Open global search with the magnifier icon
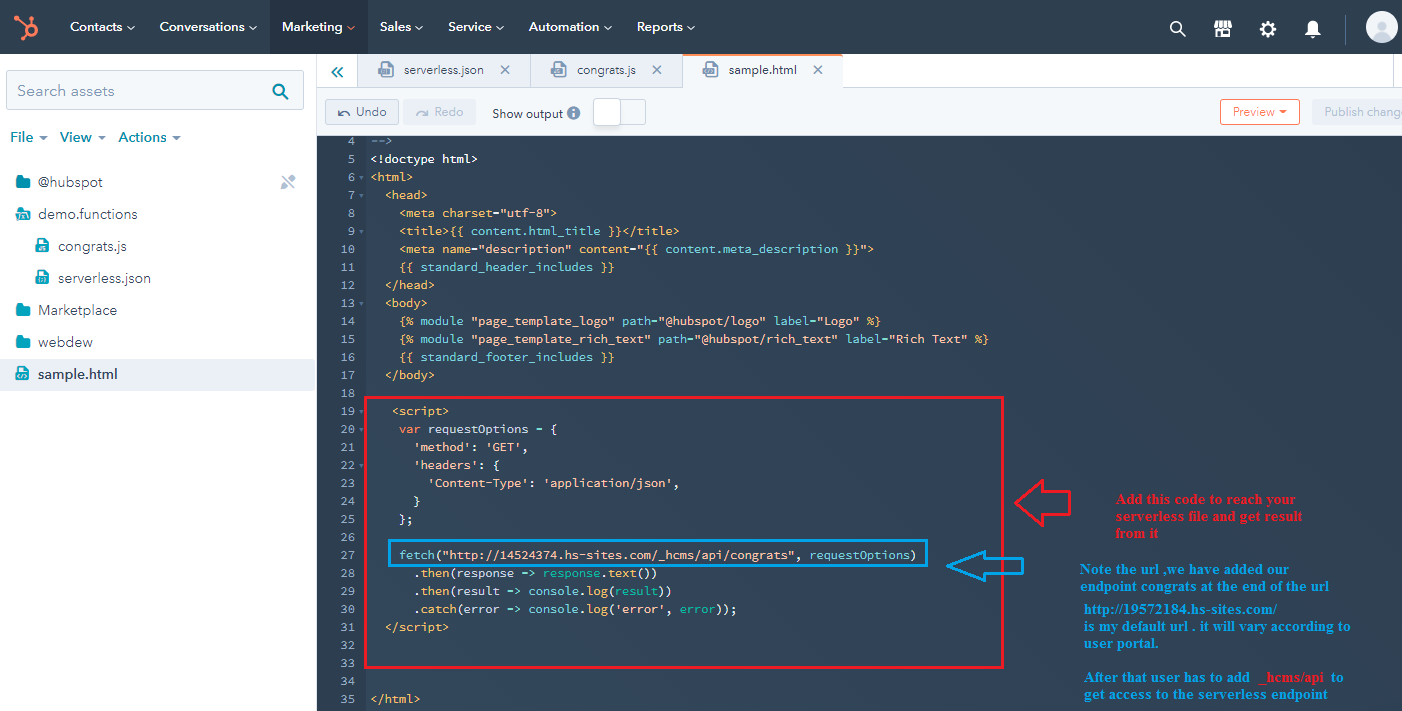The height and width of the screenshot is (711, 1402). (x=1177, y=28)
